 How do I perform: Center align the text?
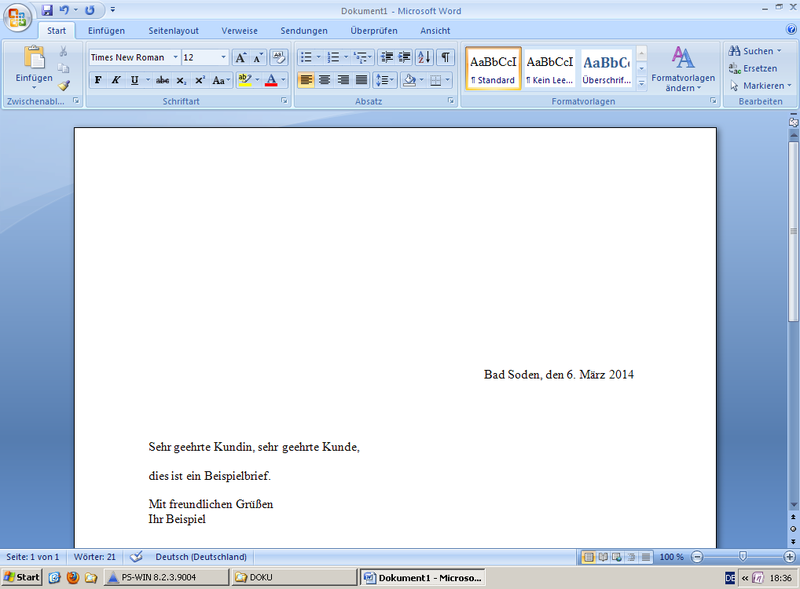pyautogui.click(x=324, y=80)
